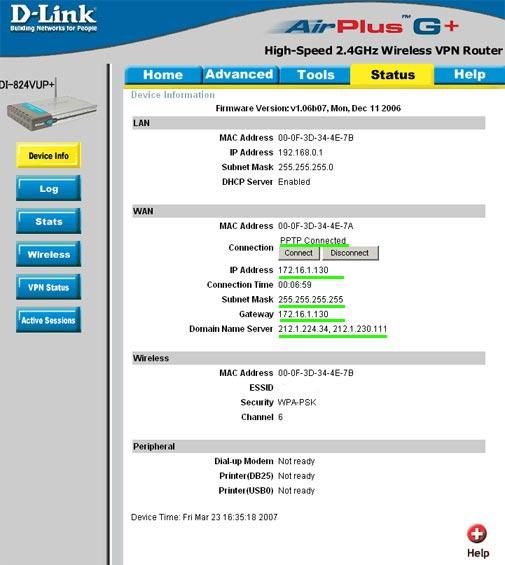The image size is (505, 565).
Task: Click the WAN Disconnect button
Action: click(350, 253)
